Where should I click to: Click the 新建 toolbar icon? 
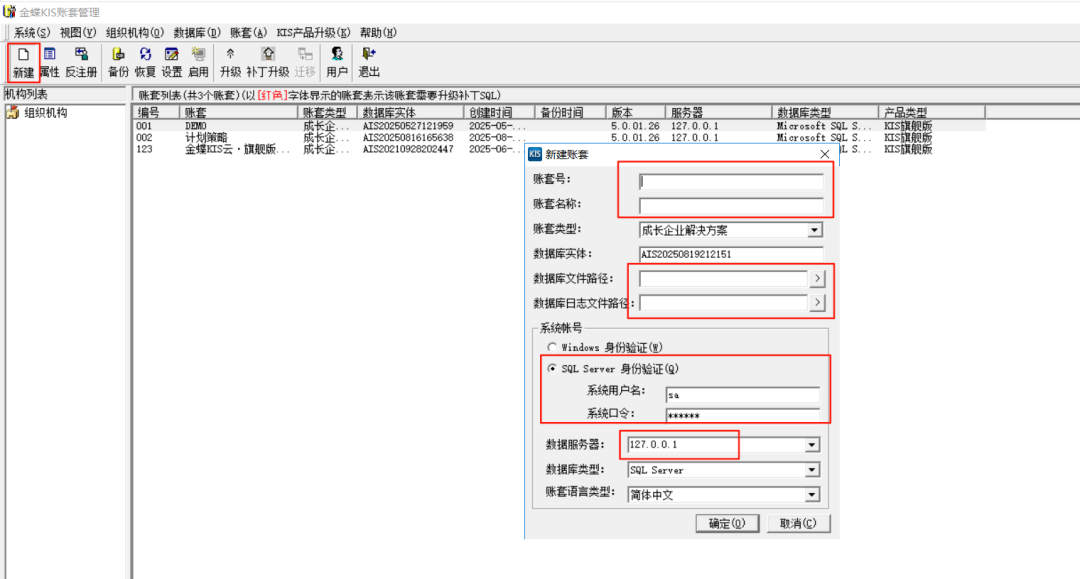pyautogui.click(x=23, y=62)
